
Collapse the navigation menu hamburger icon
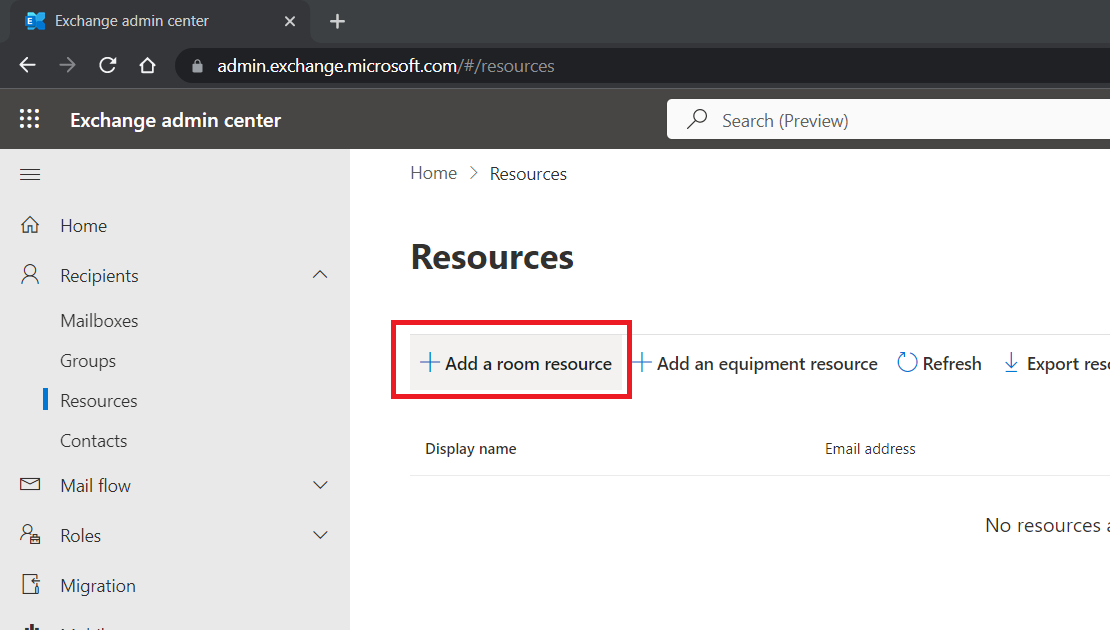click(x=30, y=174)
